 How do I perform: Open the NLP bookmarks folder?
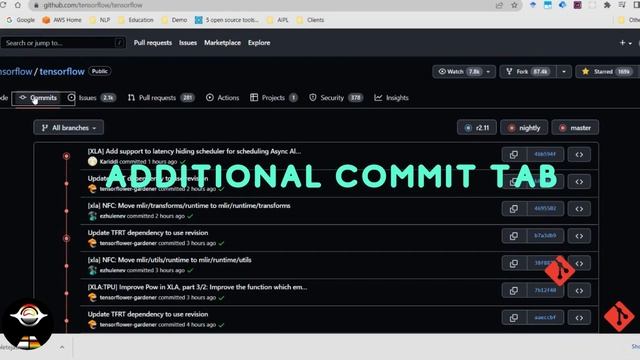point(100,20)
